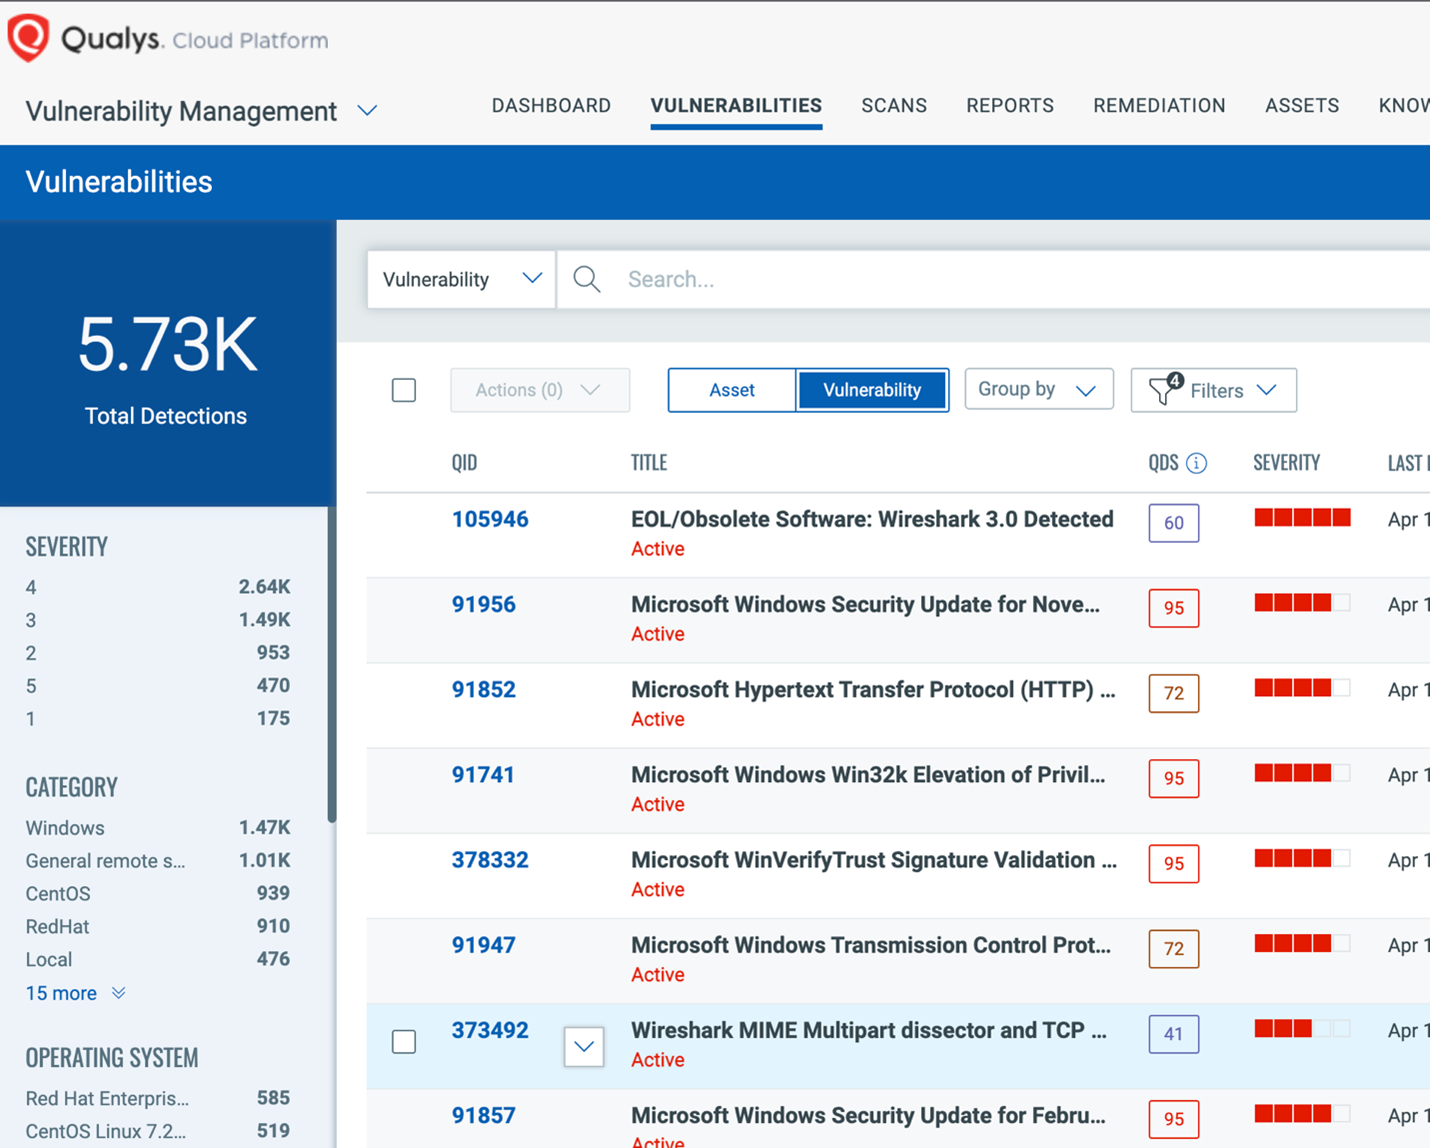Screen dimensions: 1430x1148
Task: Check the checkbox for QID 373492
Action: click(x=404, y=1041)
